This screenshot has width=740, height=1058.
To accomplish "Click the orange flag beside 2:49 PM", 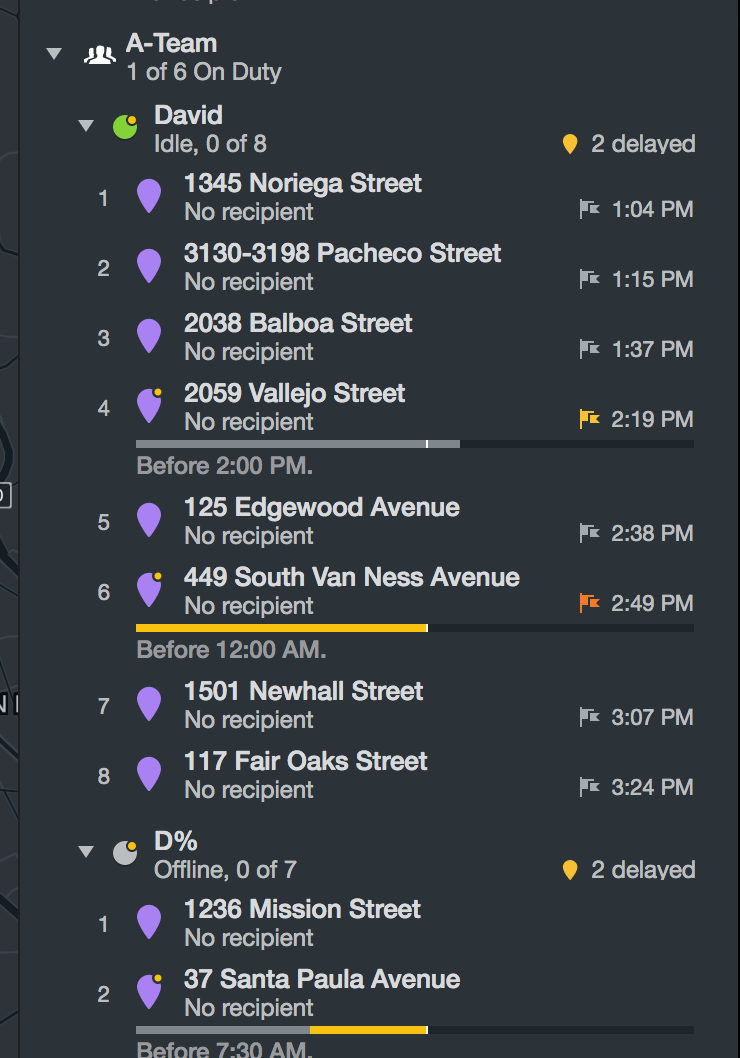I will [590, 603].
